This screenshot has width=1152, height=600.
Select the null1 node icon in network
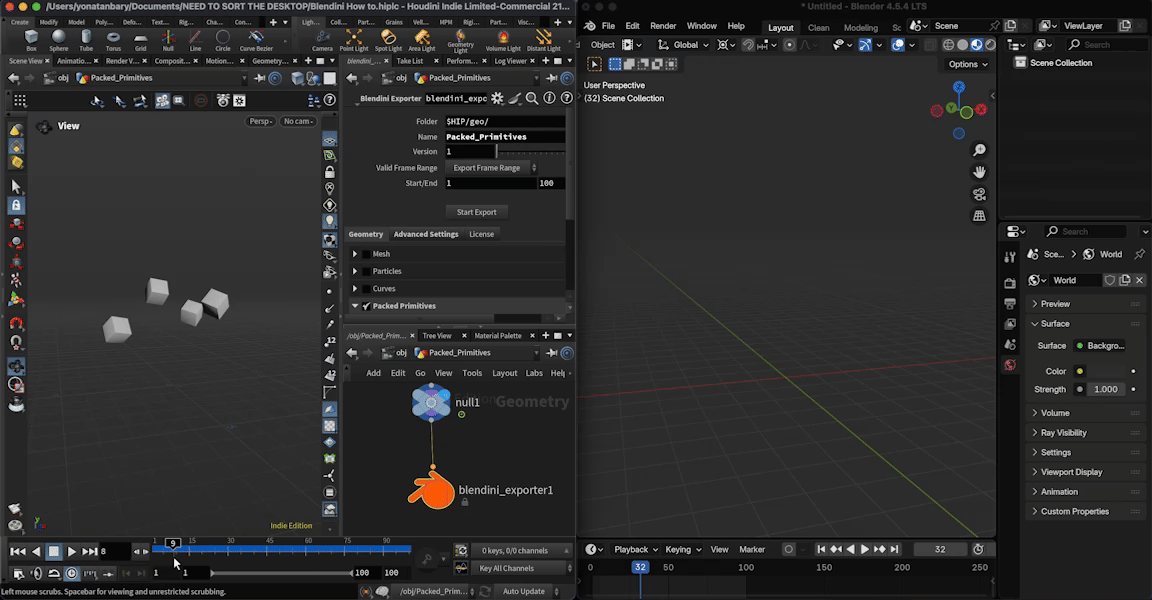click(x=431, y=402)
